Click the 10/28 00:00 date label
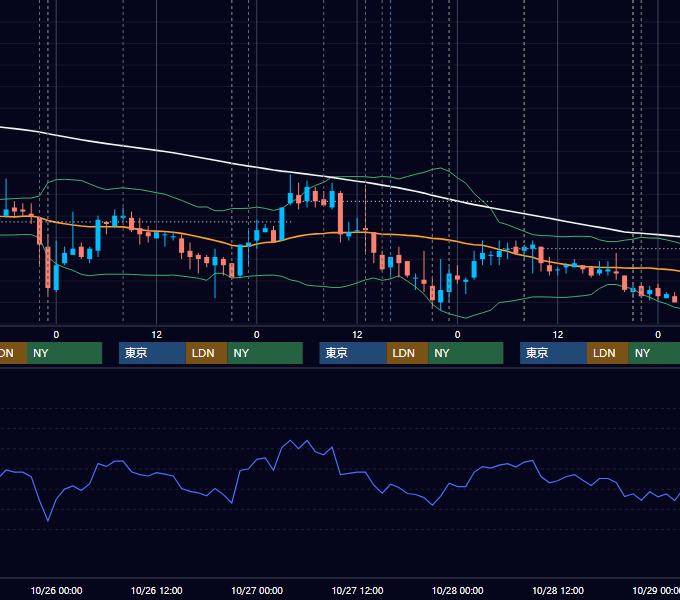The image size is (680, 600). coord(458,590)
